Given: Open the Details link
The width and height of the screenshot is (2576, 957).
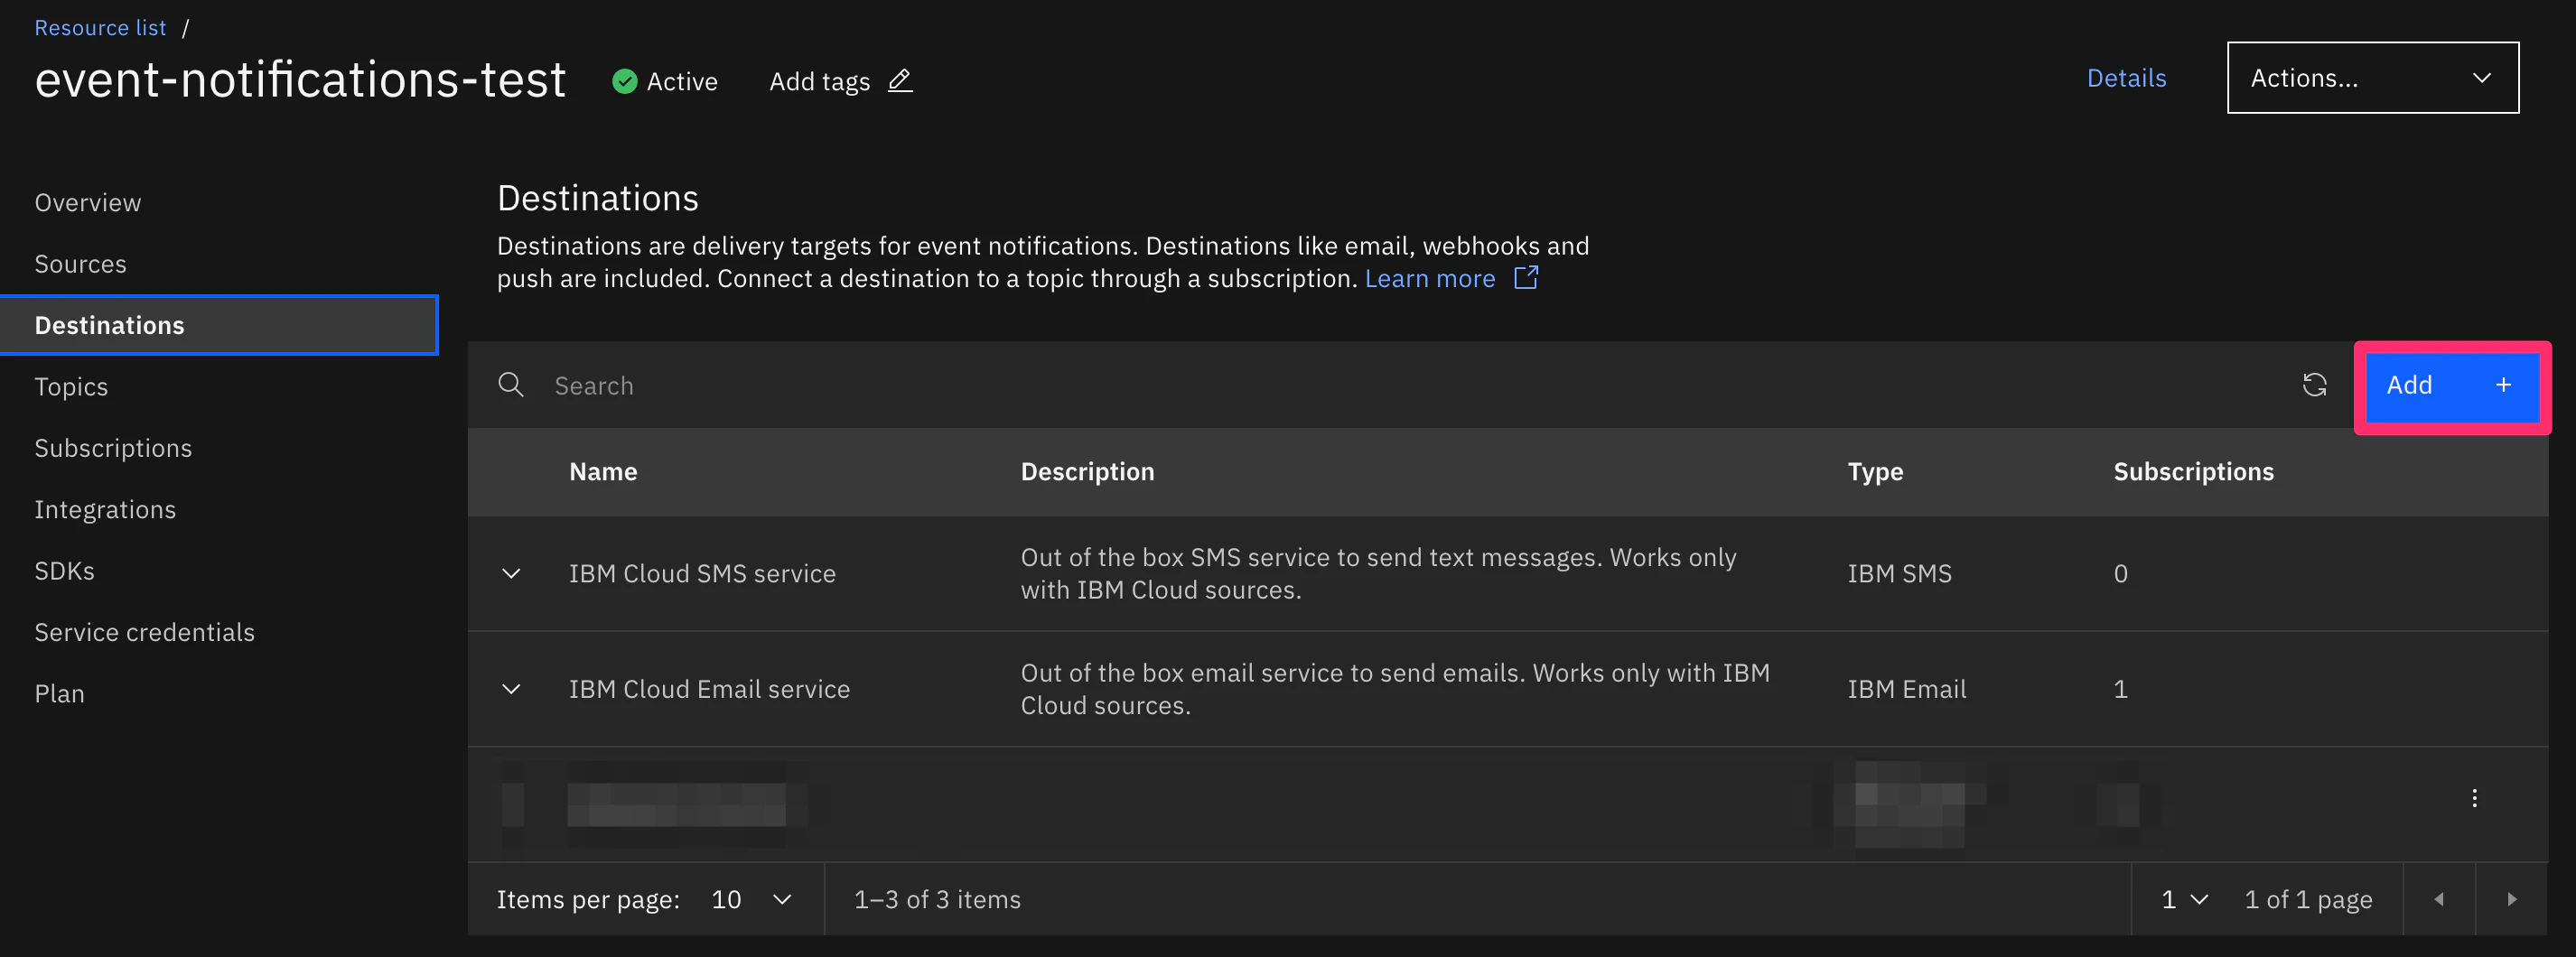Looking at the screenshot, I should click(2126, 78).
